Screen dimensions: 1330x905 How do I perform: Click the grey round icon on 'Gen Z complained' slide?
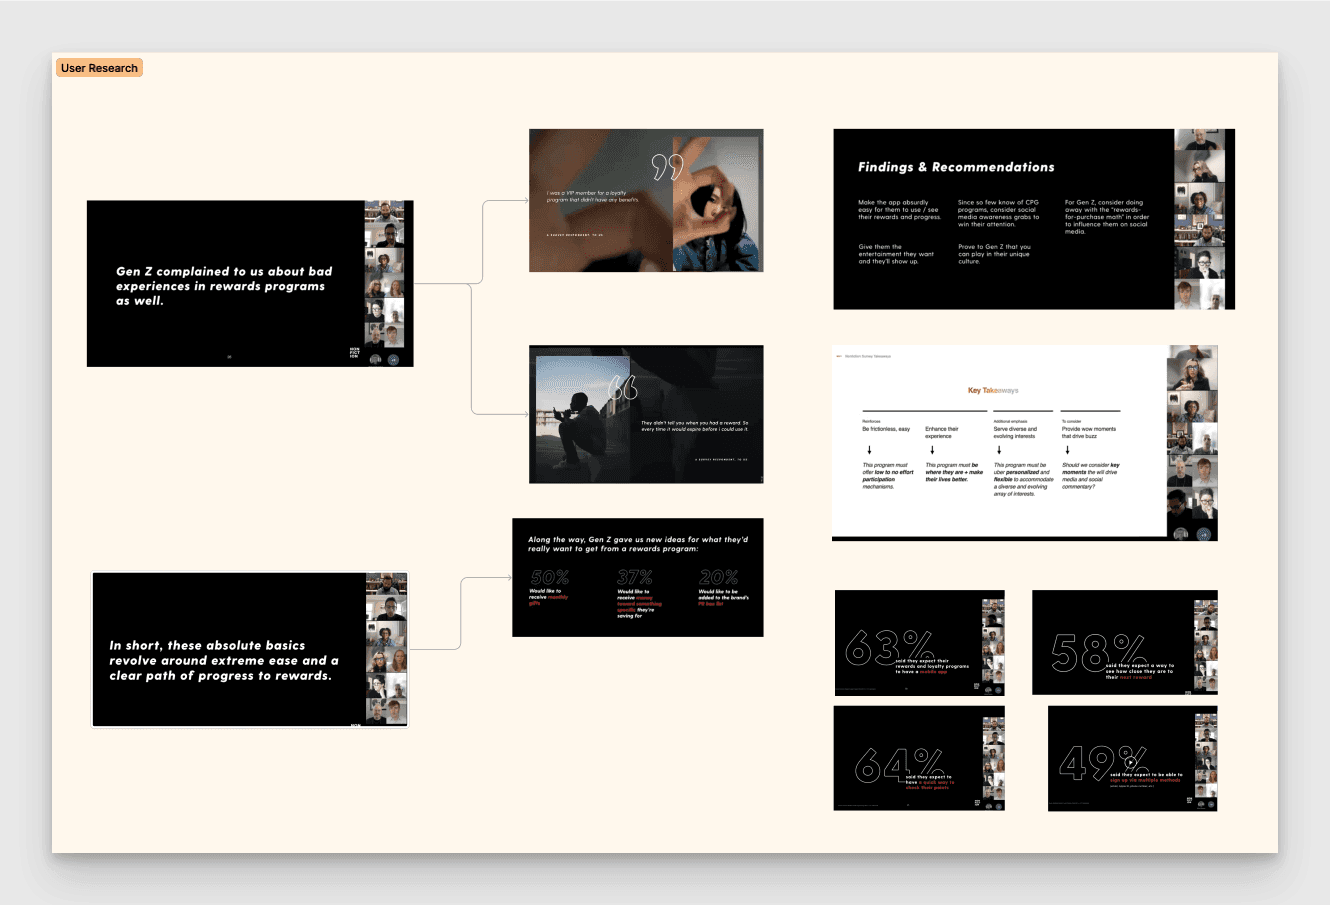[x=376, y=359]
